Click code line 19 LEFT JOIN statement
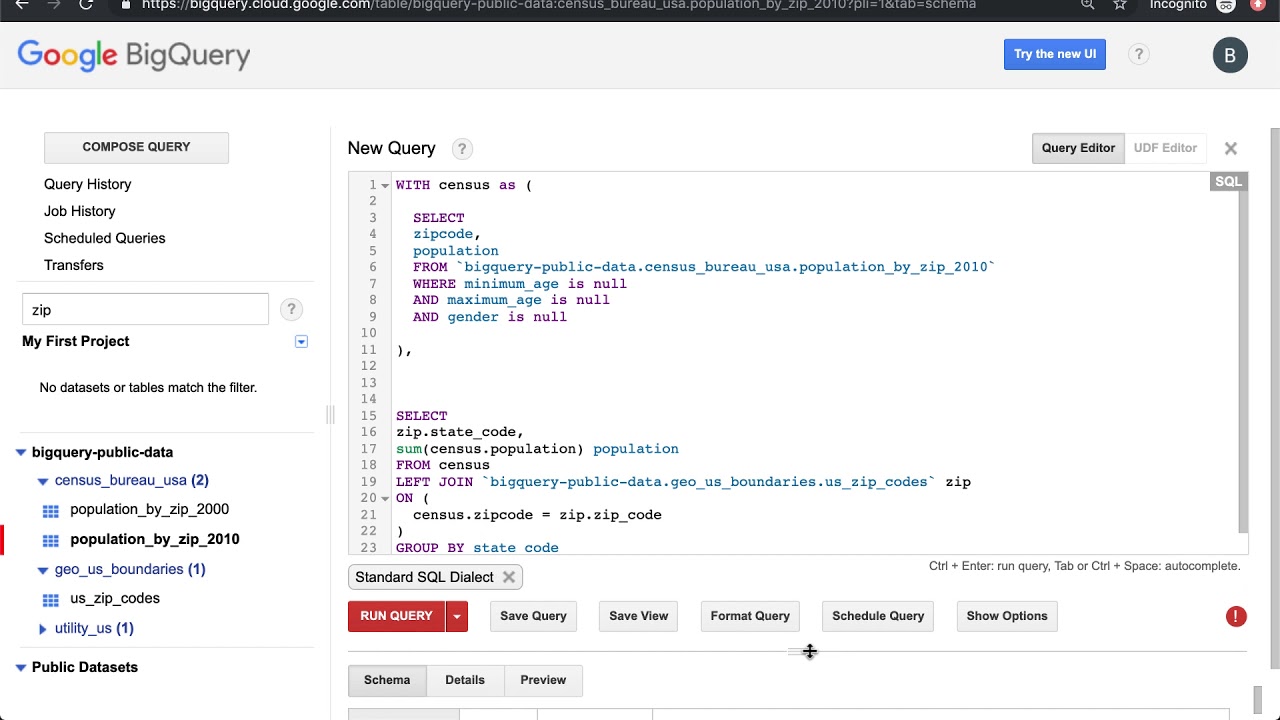The image size is (1280, 720). [x=683, y=482]
